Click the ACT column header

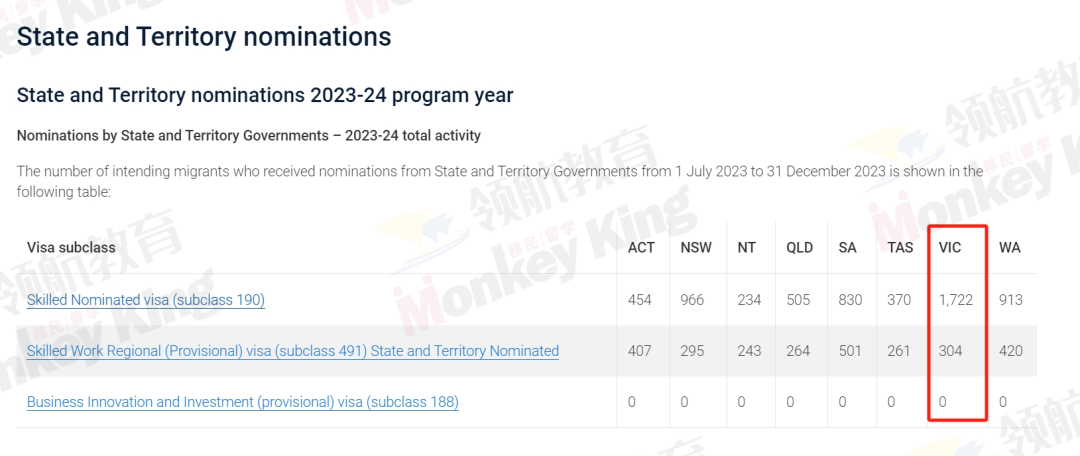[x=641, y=248]
